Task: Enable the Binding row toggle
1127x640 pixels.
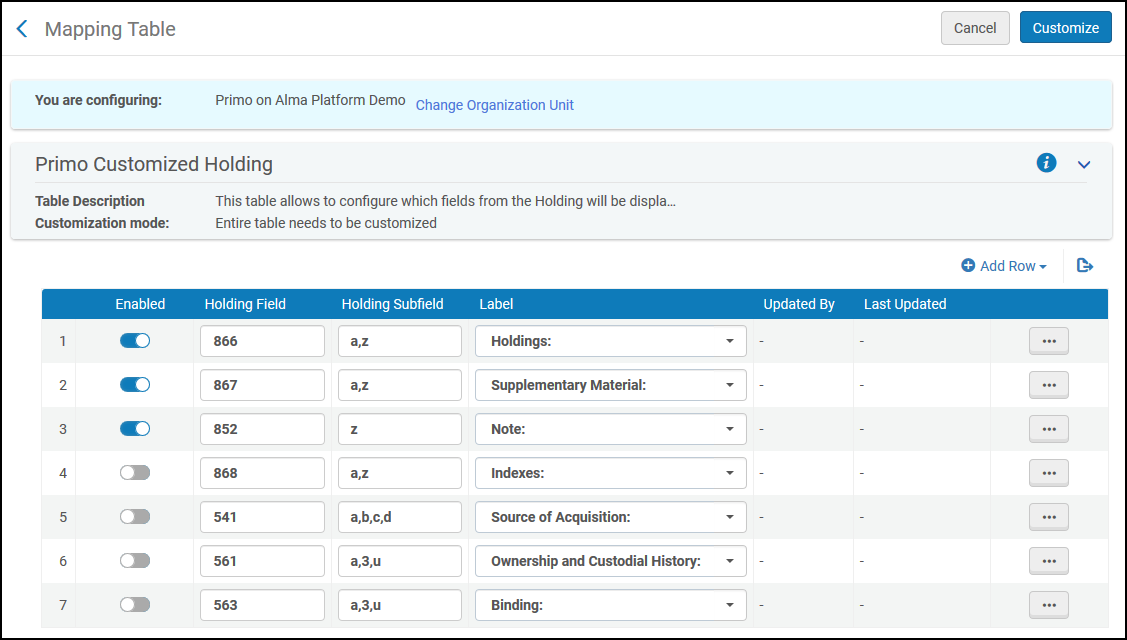Action: (x=135, y=605)
